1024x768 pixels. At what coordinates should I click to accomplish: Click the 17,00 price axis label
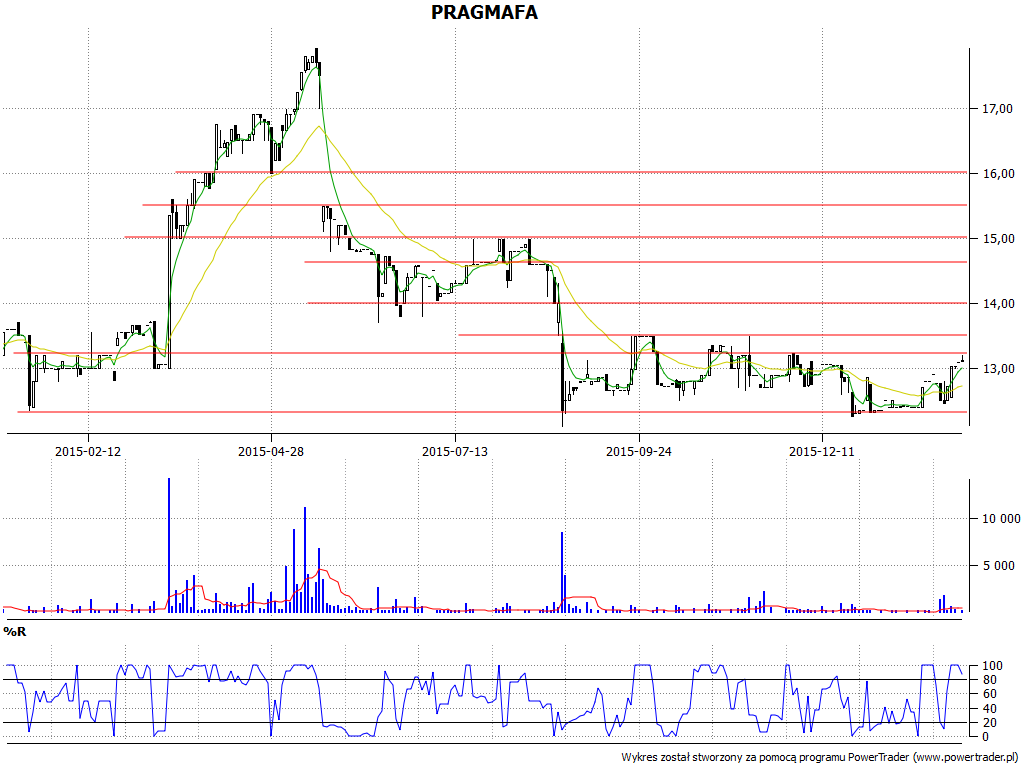coord(998,108)
